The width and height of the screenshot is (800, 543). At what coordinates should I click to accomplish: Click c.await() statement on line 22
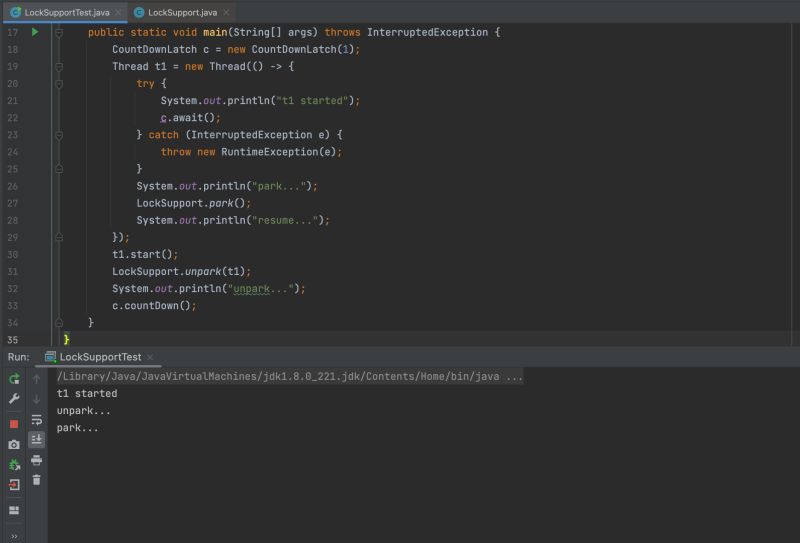point(190,118)
